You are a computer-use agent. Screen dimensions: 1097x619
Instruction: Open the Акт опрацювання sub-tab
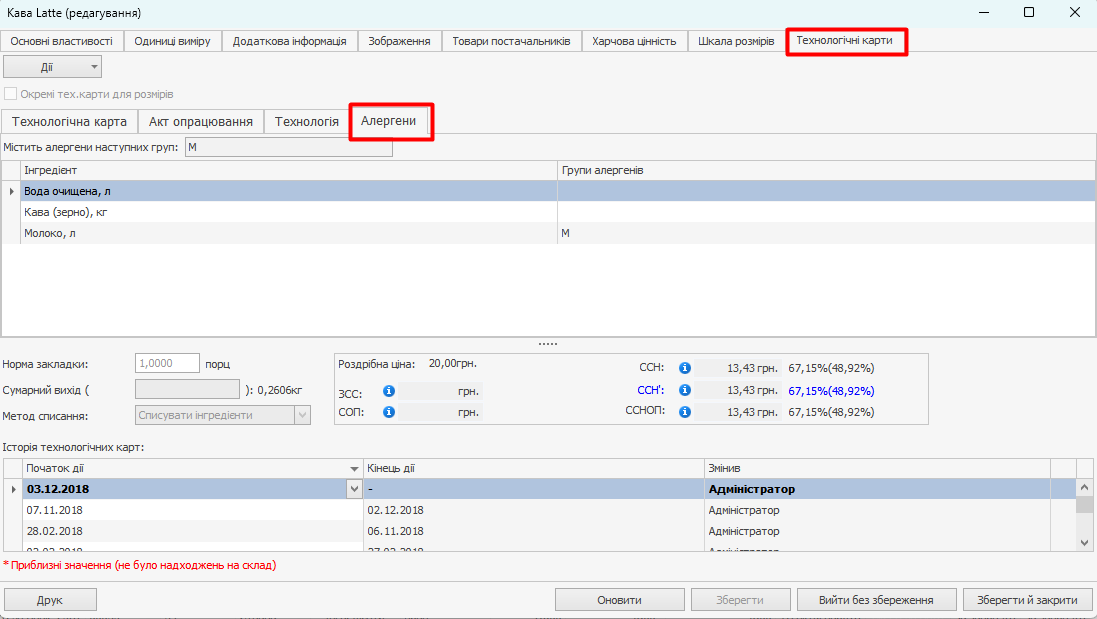point(201,122)
